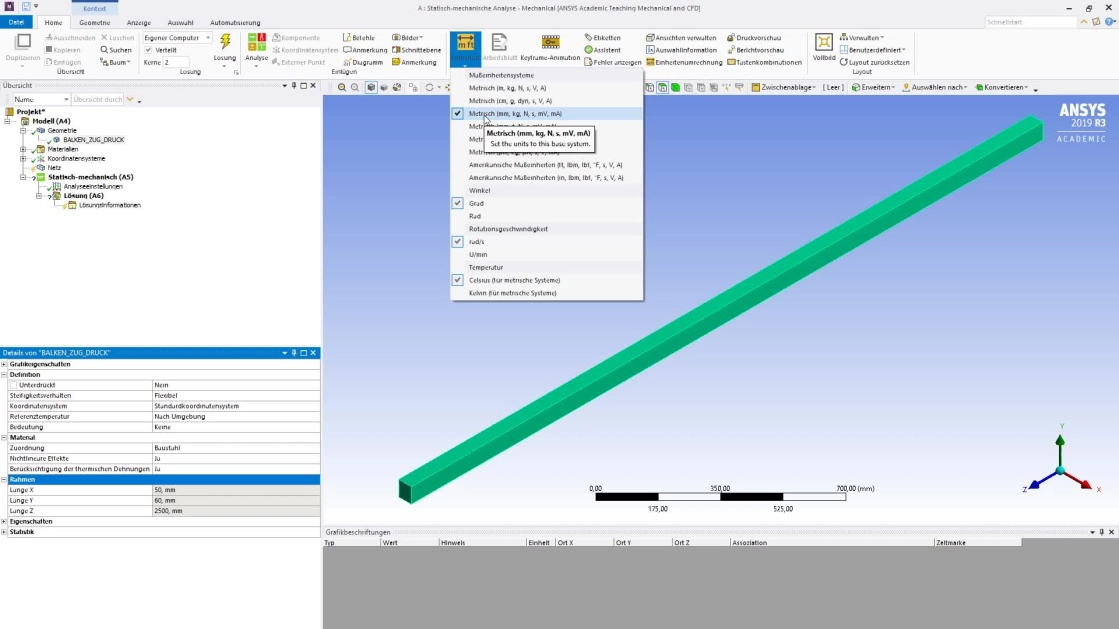The height and width of the screenshot is (629, 1119).
Task: Select Kelvin (für metrische Systeme)
Action: tap(547, 293)
